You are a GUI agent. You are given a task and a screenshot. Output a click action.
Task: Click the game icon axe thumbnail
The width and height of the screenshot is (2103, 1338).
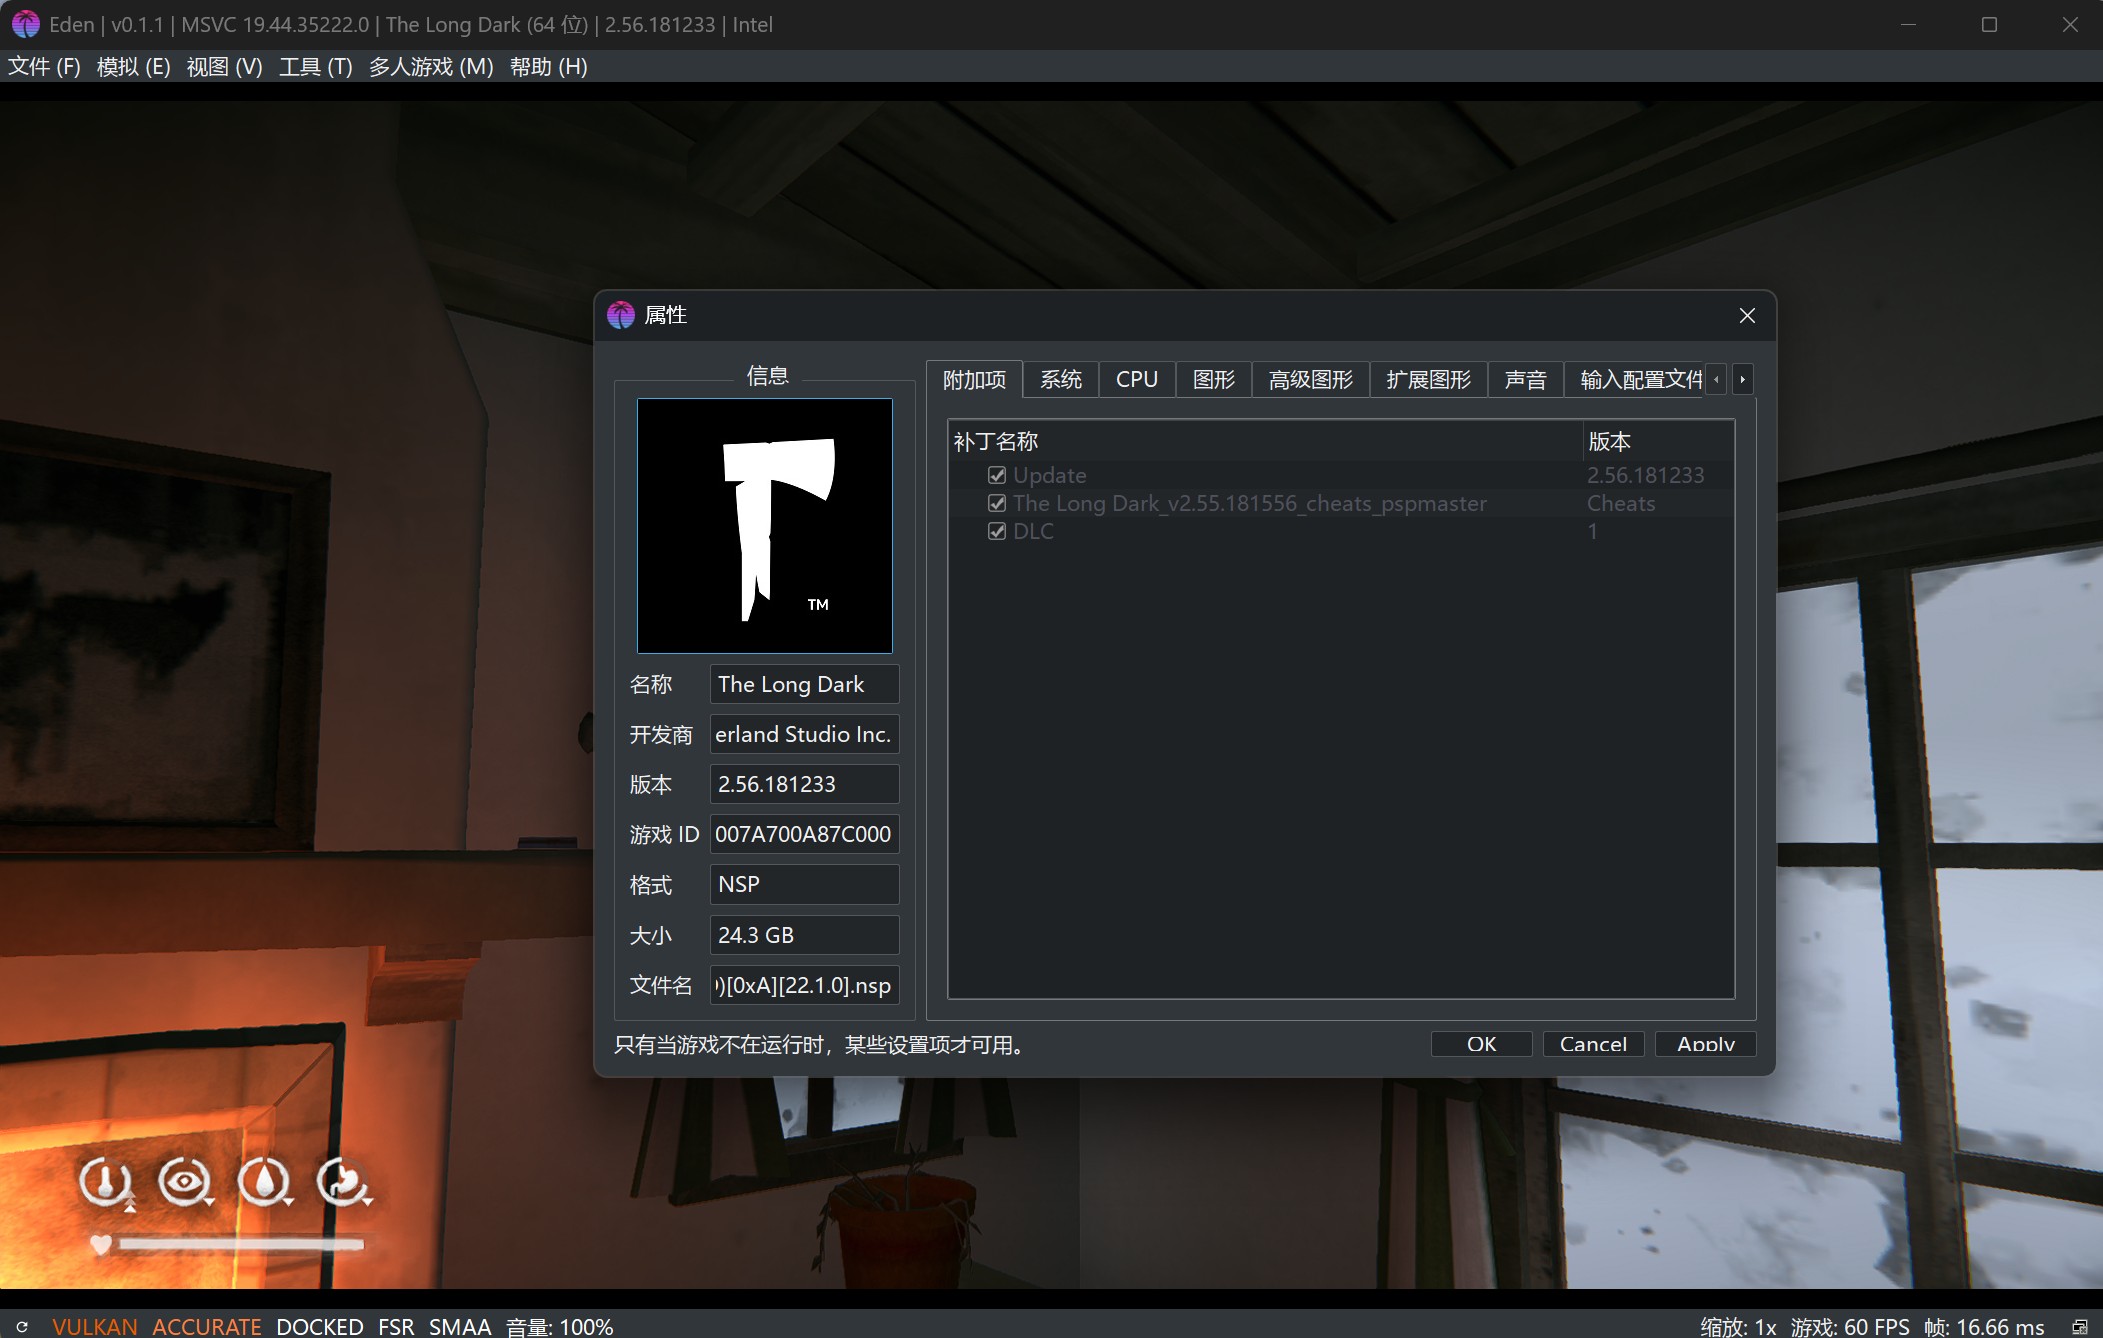pyautogui.click(x=765, y=526)
